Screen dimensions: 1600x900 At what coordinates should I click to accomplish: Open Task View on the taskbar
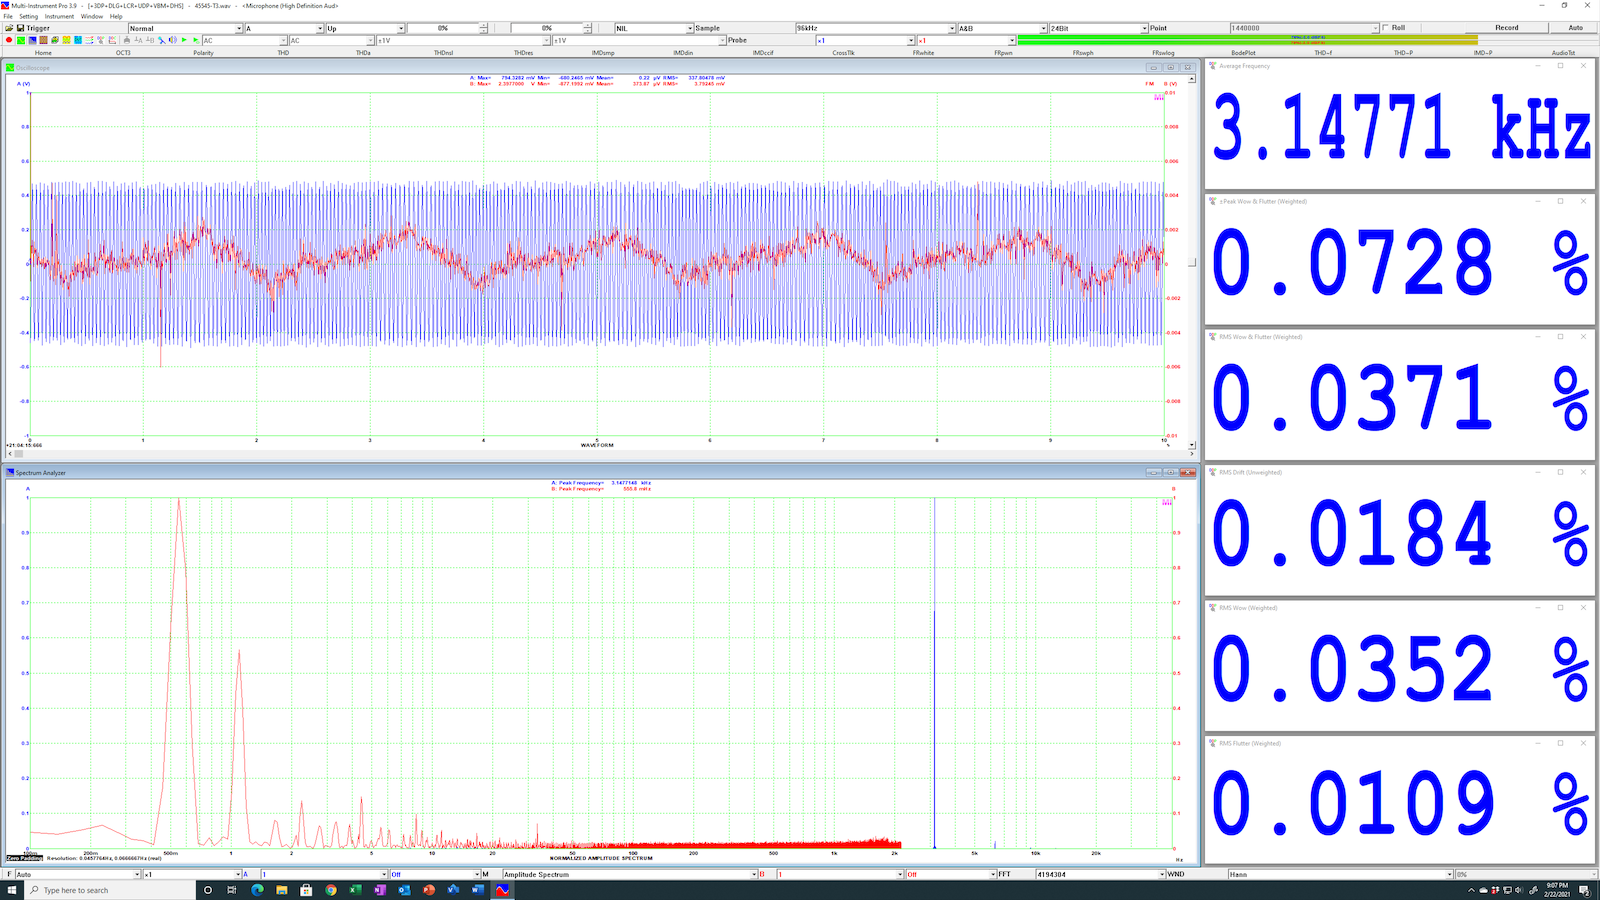[232, 890]
